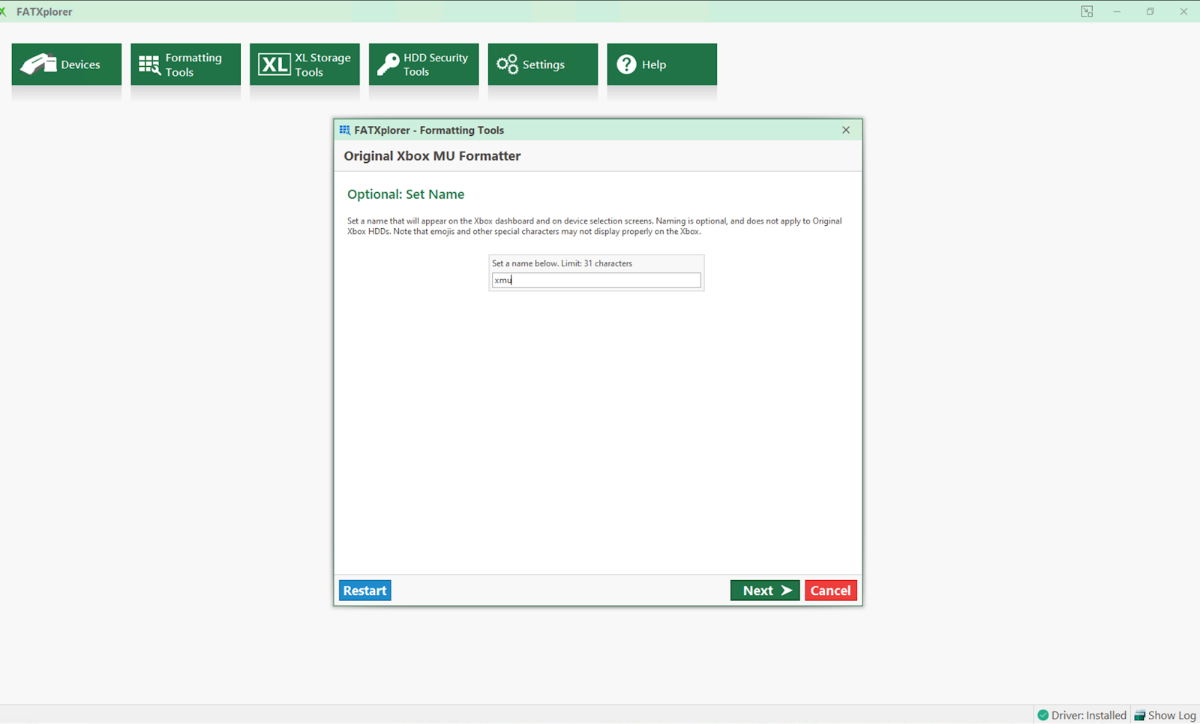The height and width of the screenshot is (724, 1200).
Task: Open the Help section
Action: [661, 64]
